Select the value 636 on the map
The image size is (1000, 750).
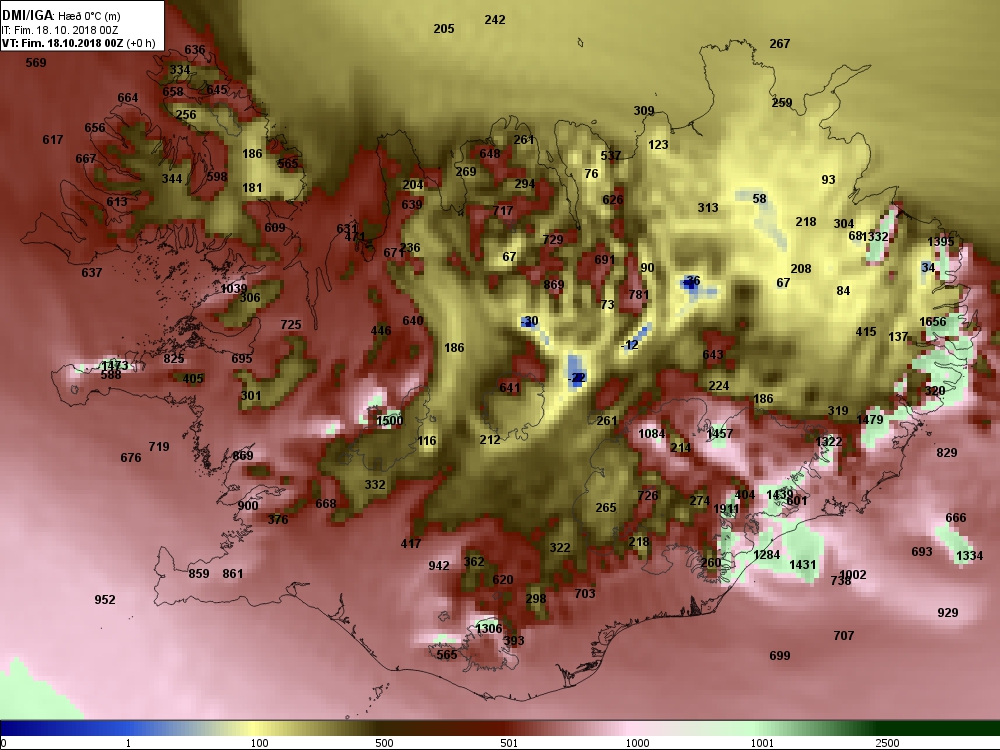coord(195,50)
